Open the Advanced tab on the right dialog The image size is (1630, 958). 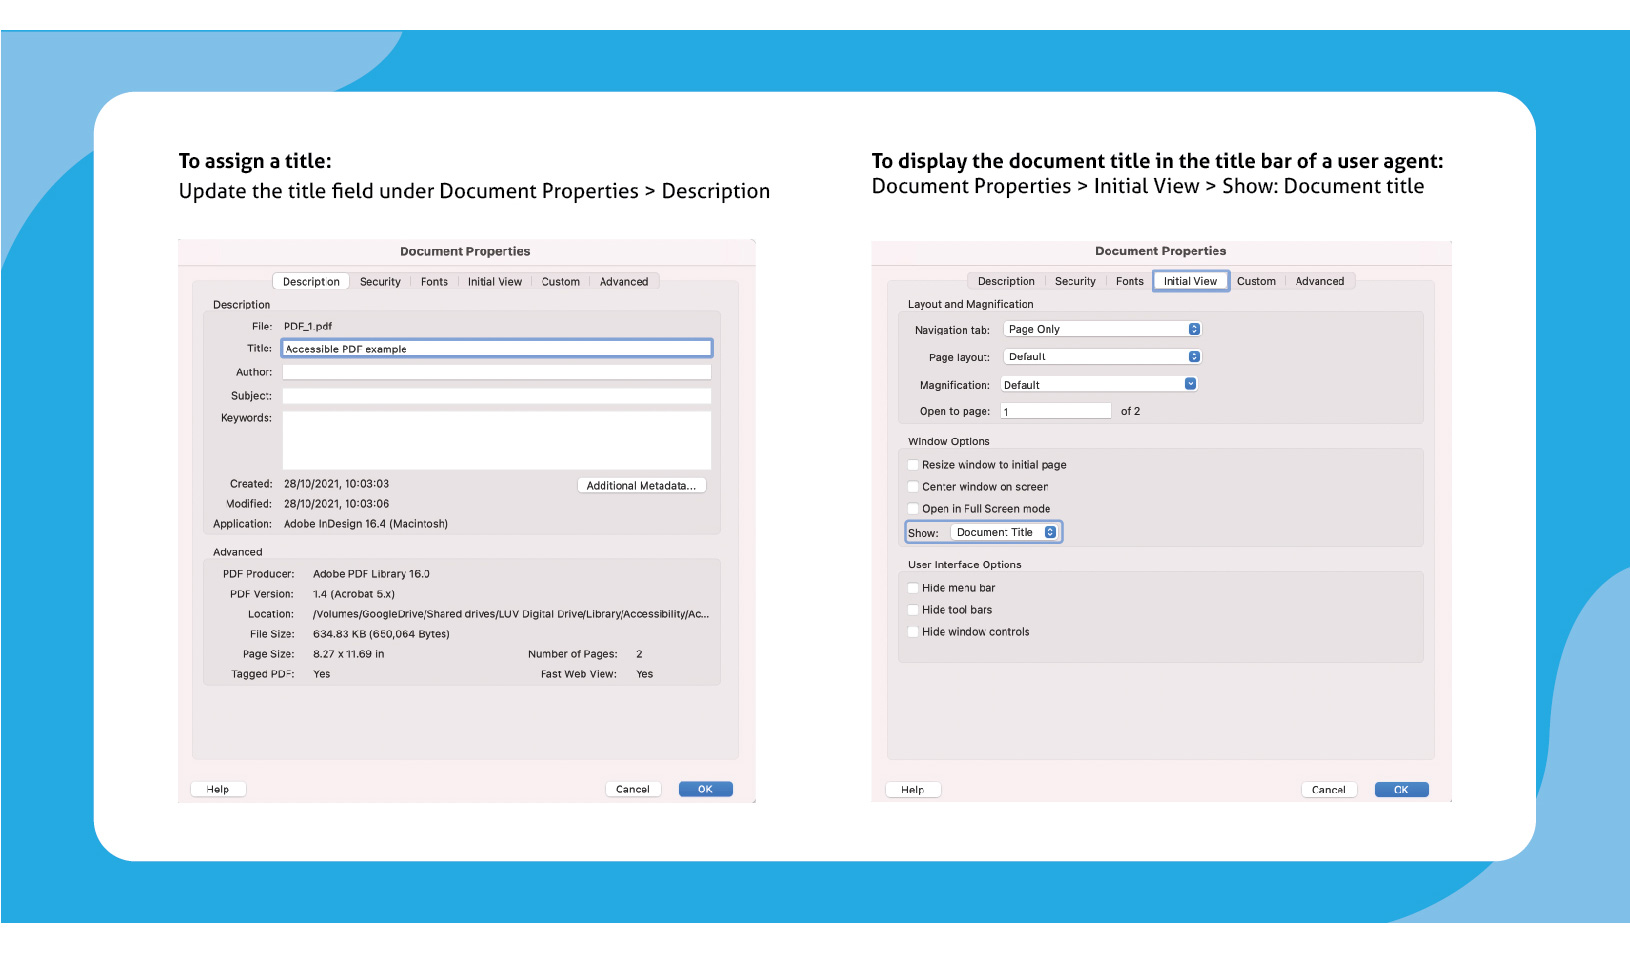click(1320, 281)
